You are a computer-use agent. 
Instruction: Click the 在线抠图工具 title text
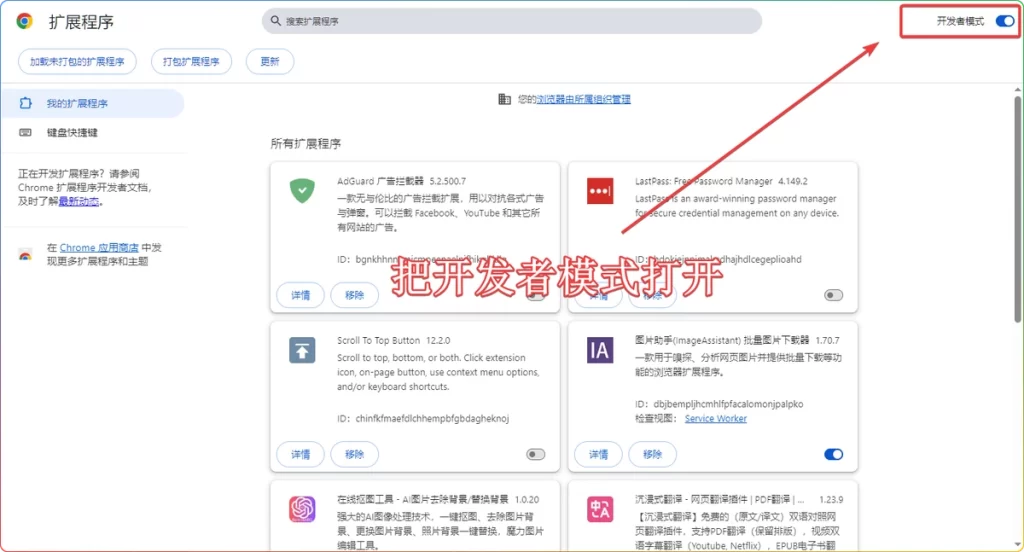[423, 500]
